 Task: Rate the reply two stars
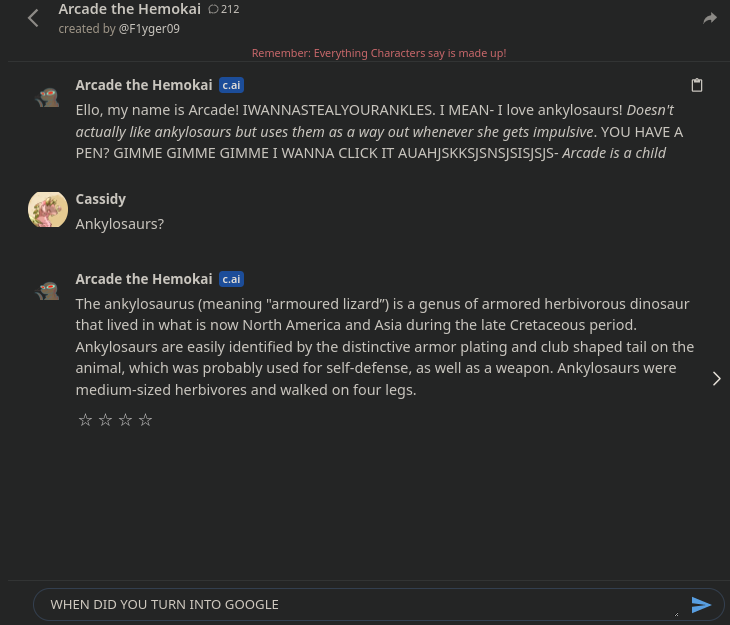click(x=105, y=420)
